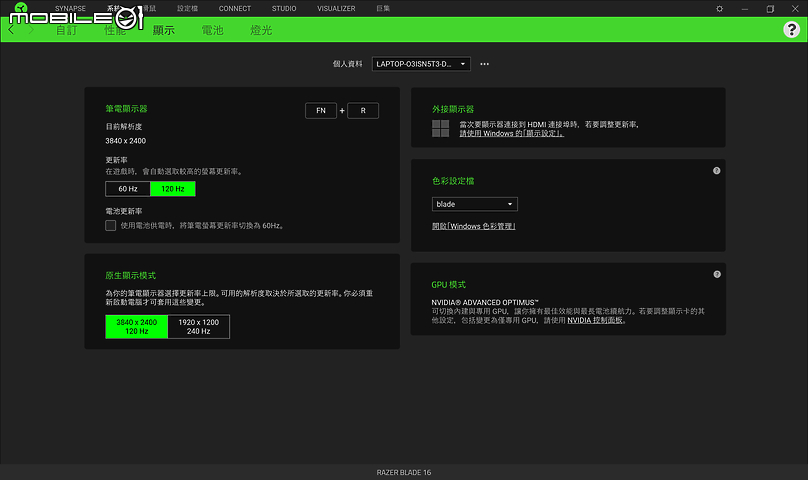
Task: Click the 筆電顯示器 heading
Action: (x=126, y=109)
